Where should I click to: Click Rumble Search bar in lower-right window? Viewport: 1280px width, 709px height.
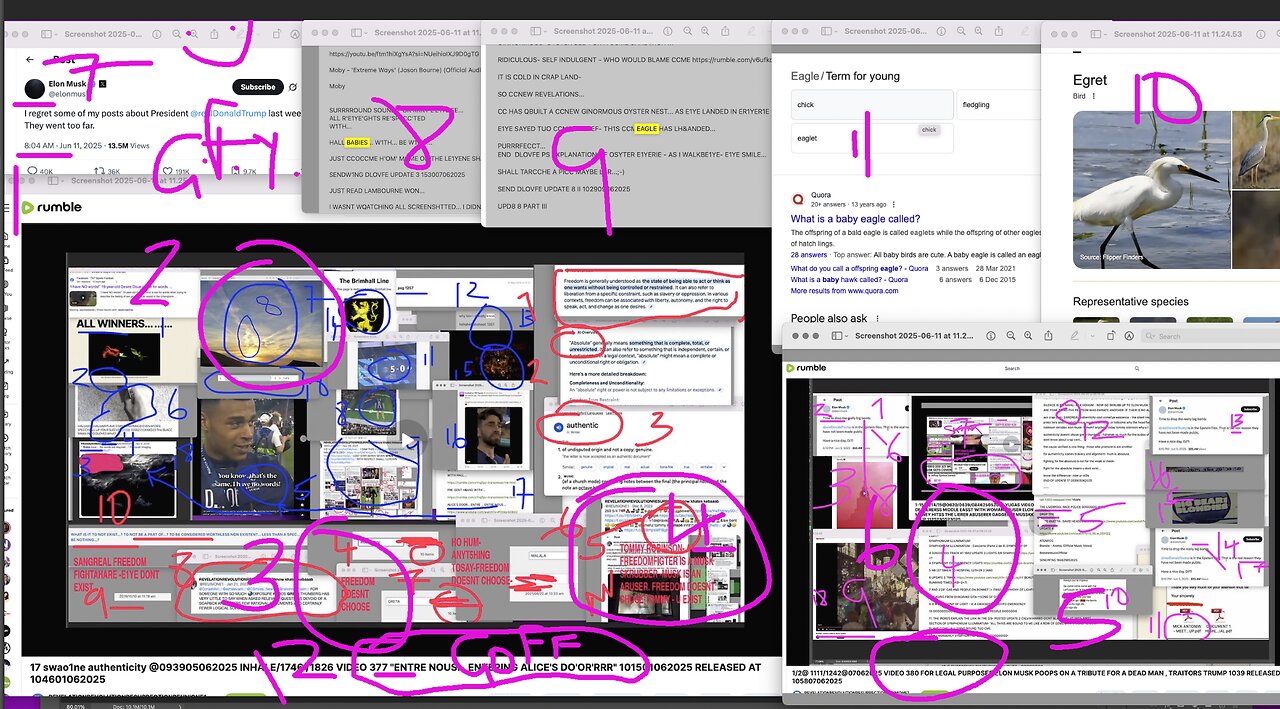tap(1072, 368)
